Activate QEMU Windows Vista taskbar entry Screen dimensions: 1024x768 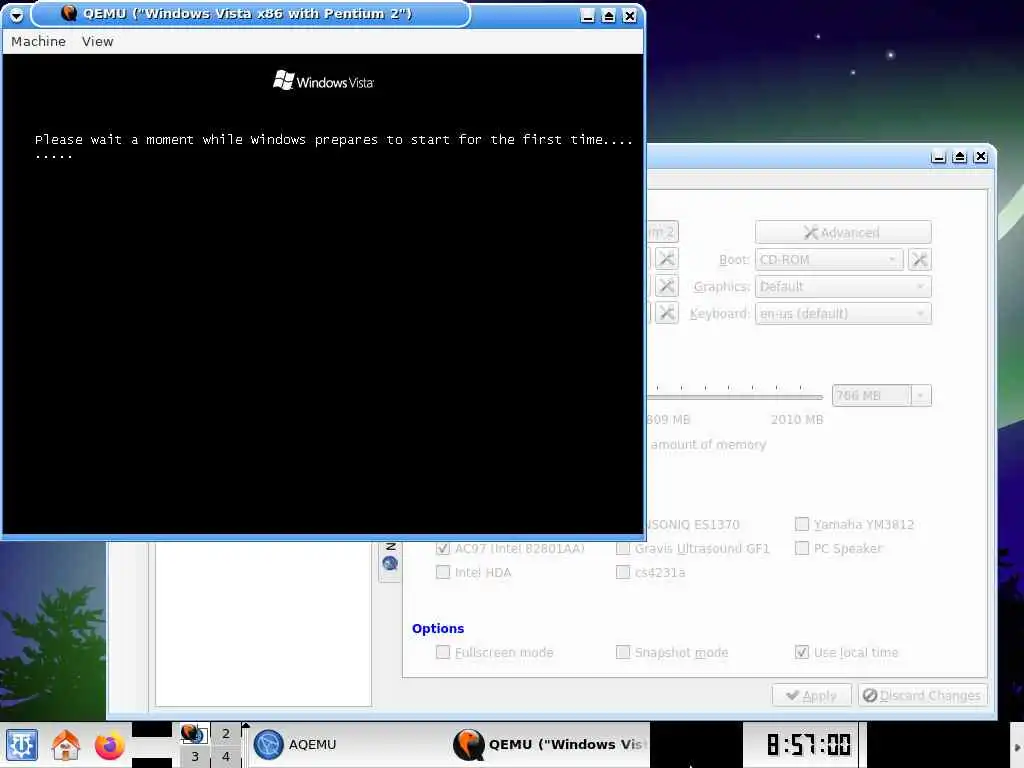[x=550, y=744]
